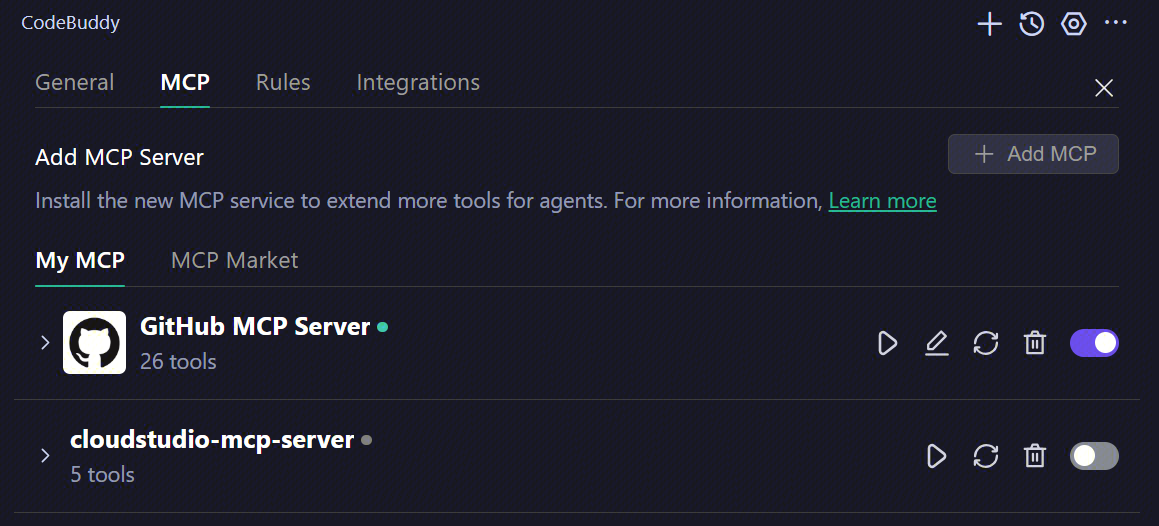
Task: Open the three-dots more options menu
Action: (x=1116, y=23)
